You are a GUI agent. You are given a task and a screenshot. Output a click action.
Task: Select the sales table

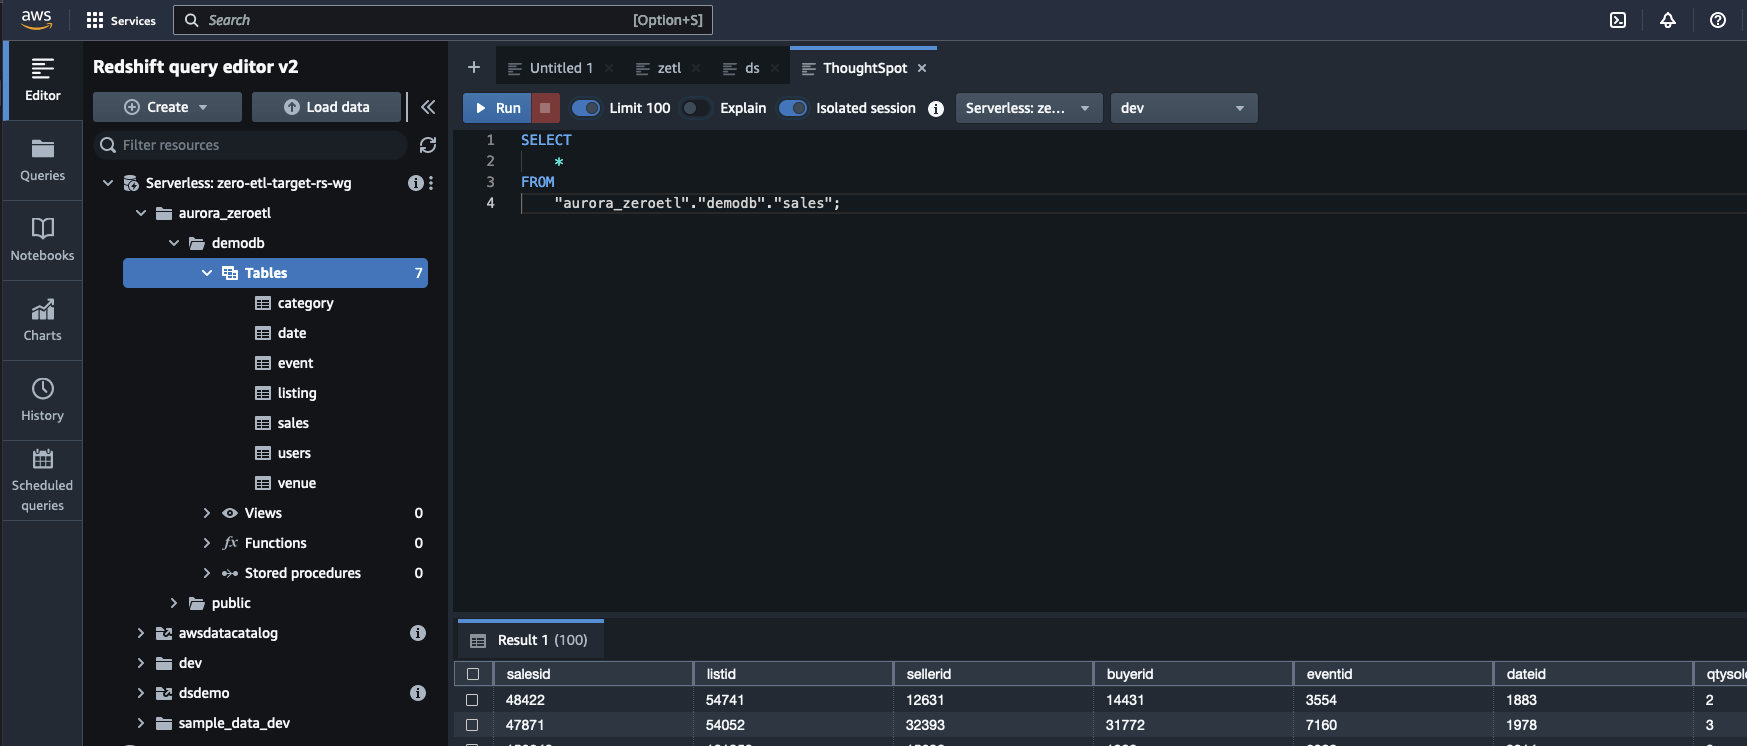[293, 423]
